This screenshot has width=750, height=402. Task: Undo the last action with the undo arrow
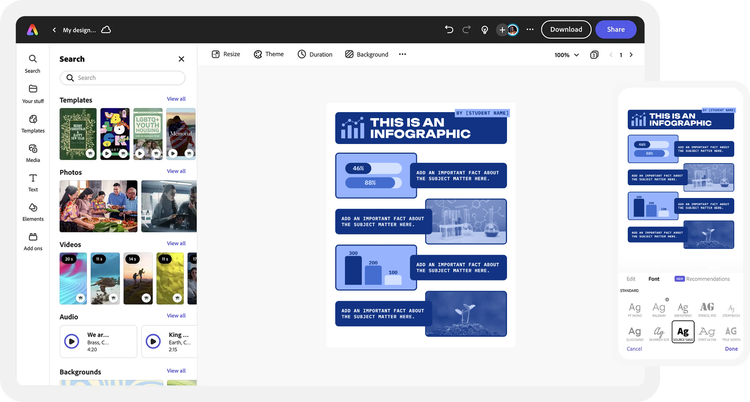(449, 30)
